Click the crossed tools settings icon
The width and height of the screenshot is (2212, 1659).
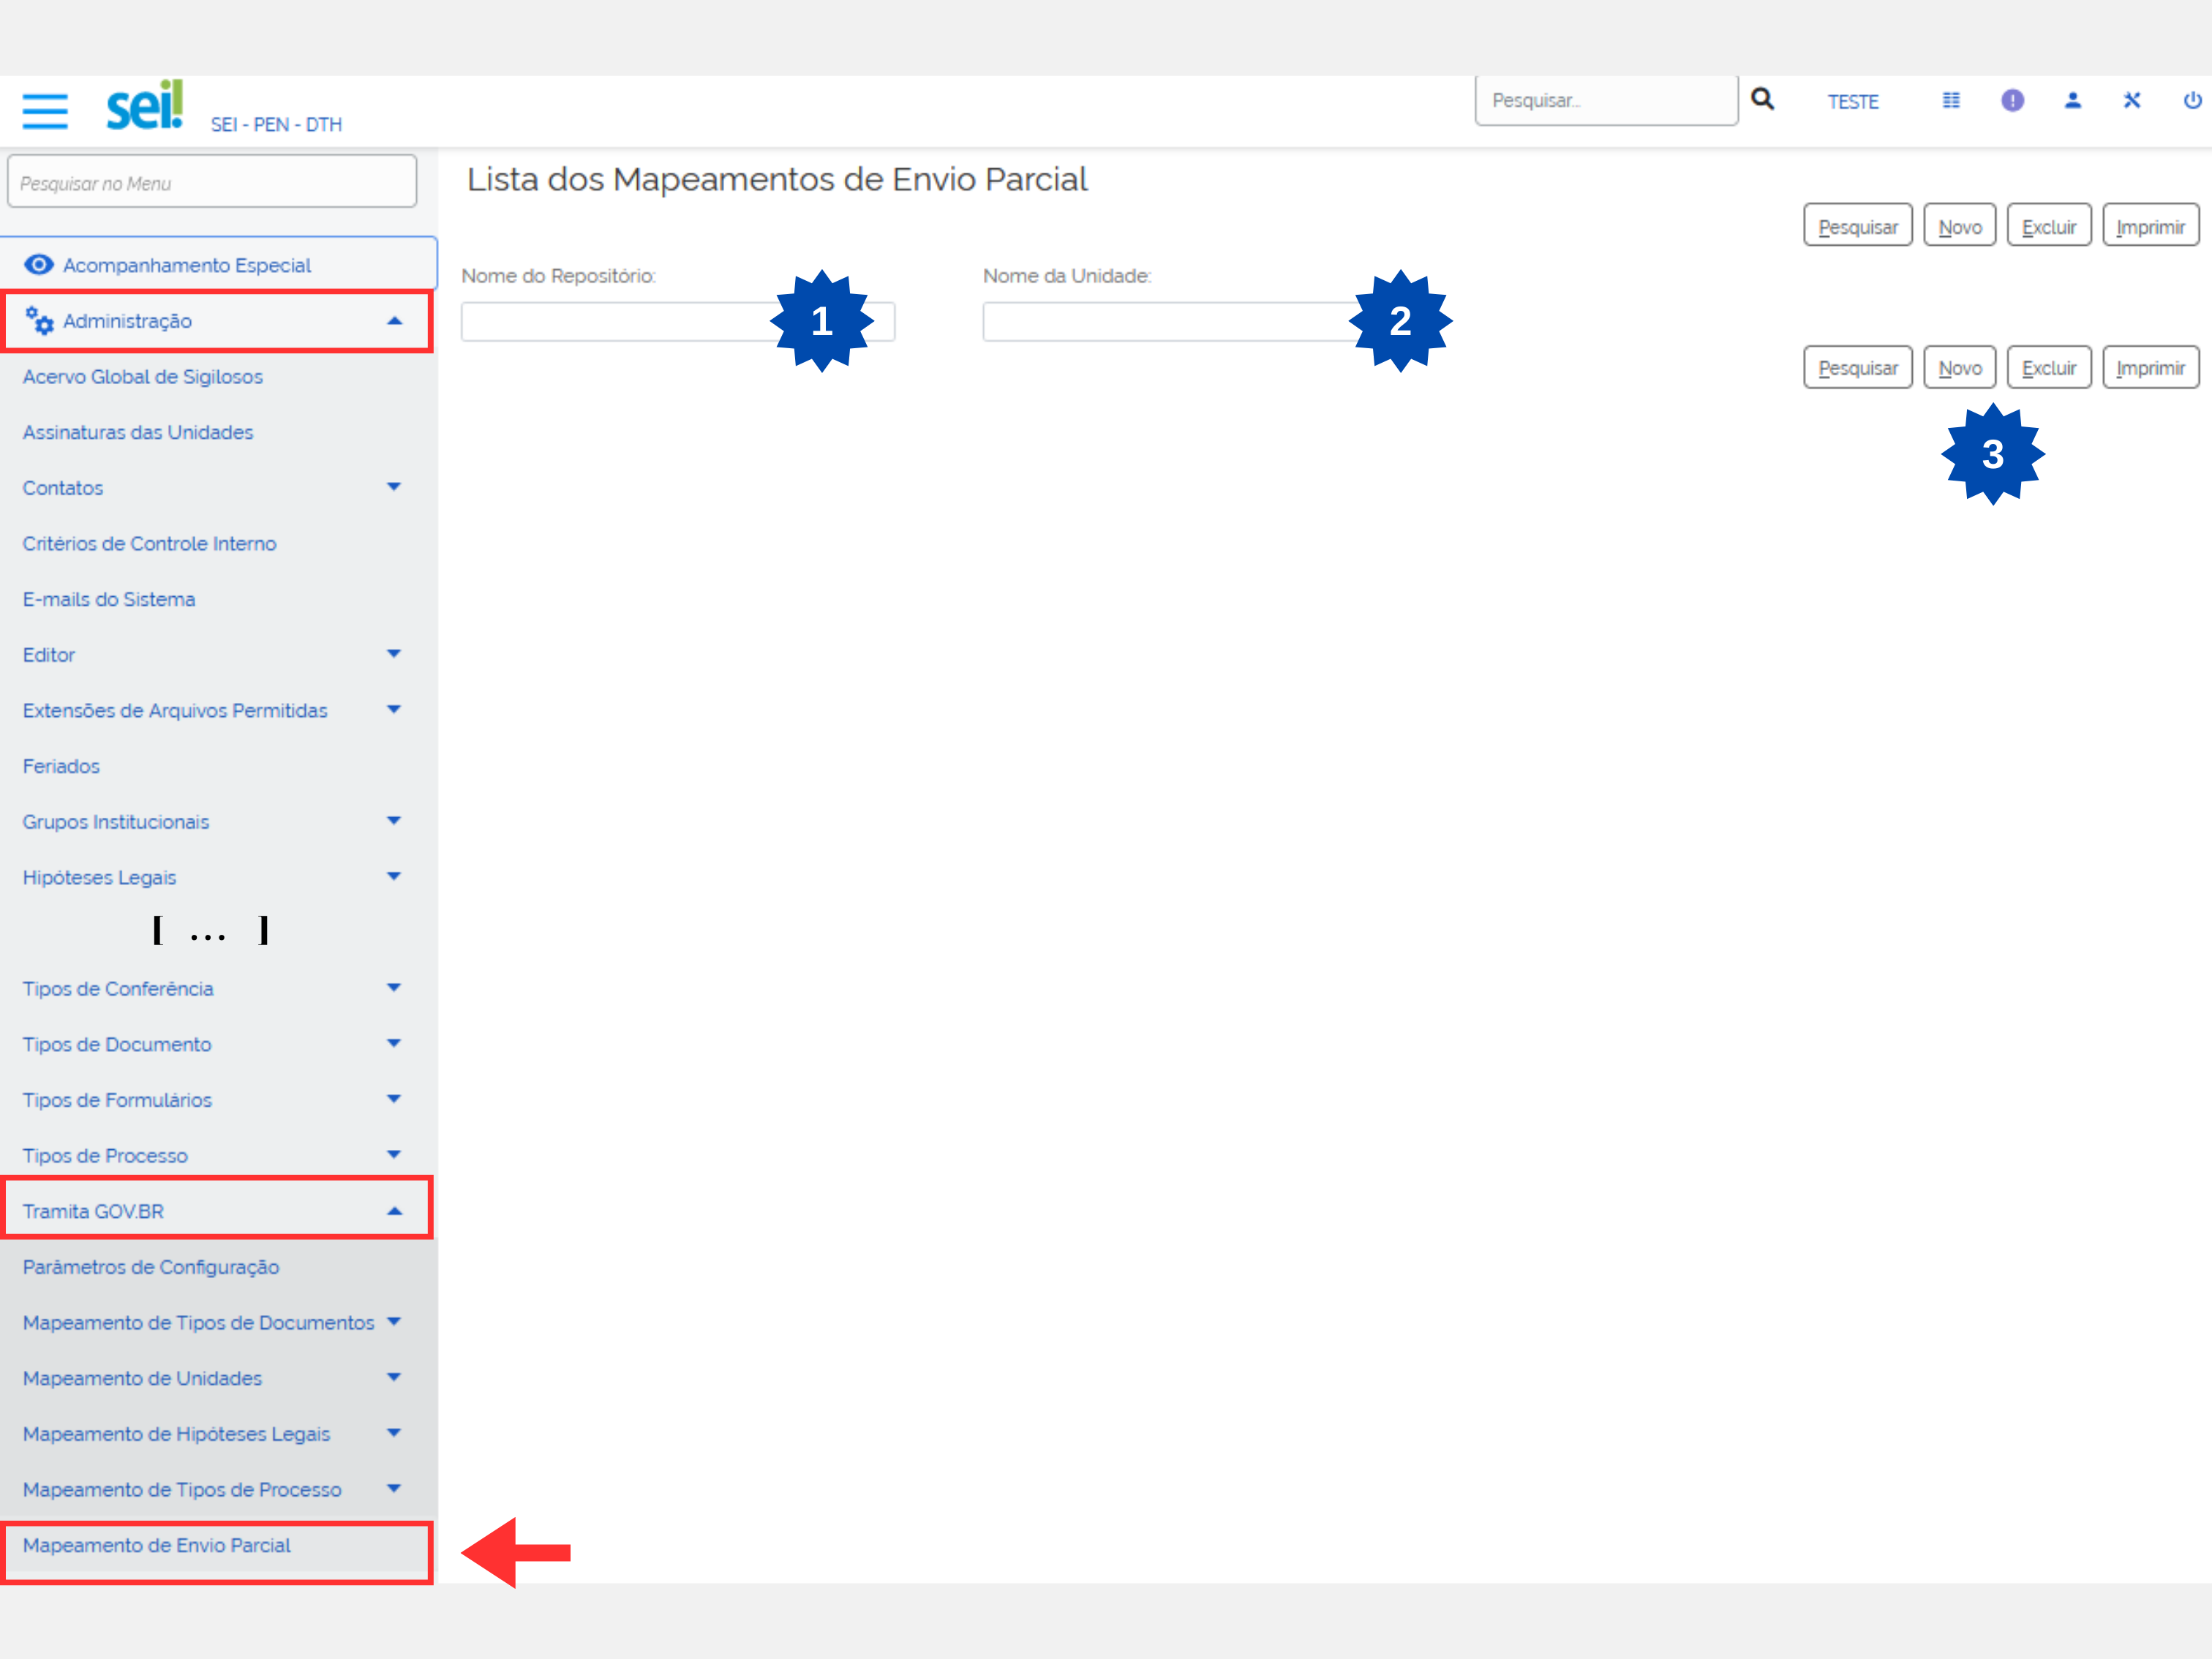pyautogui.click(x=2132, y=100)
